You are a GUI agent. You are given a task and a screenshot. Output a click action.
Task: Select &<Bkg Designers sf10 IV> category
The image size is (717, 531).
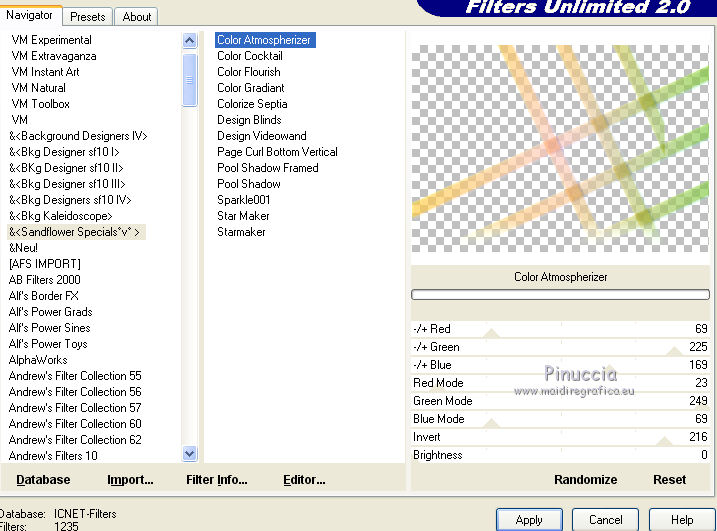pos(70,200)
